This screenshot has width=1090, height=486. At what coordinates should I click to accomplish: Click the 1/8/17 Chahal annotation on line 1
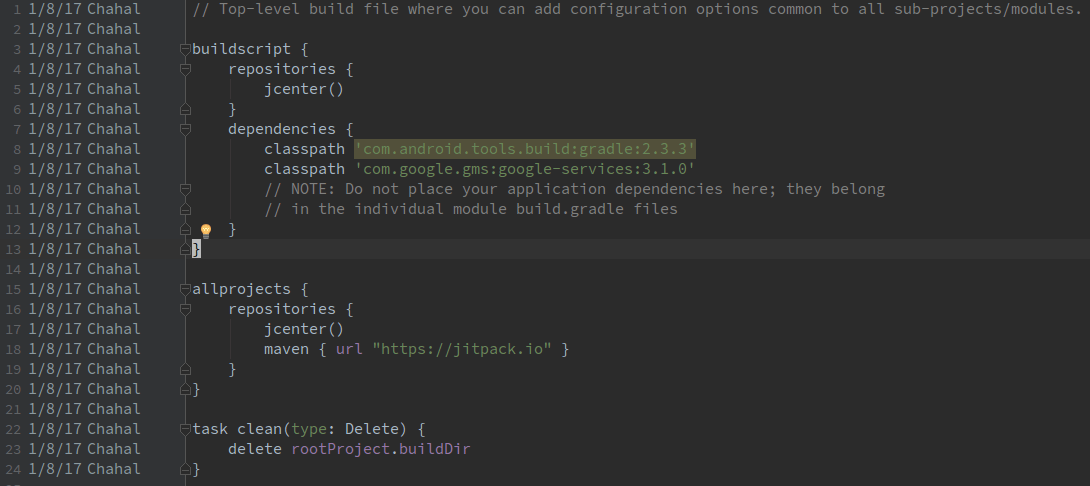[84, 9]
